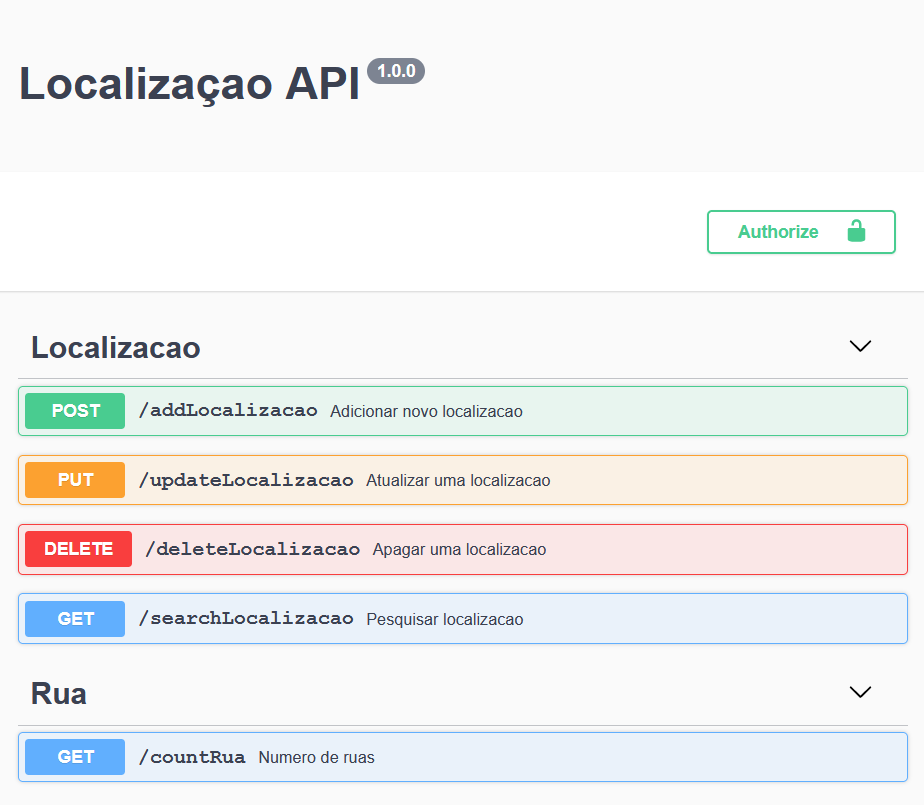
Task: Click the GET badge for searchLocalizacao
Action: point(75,619)
